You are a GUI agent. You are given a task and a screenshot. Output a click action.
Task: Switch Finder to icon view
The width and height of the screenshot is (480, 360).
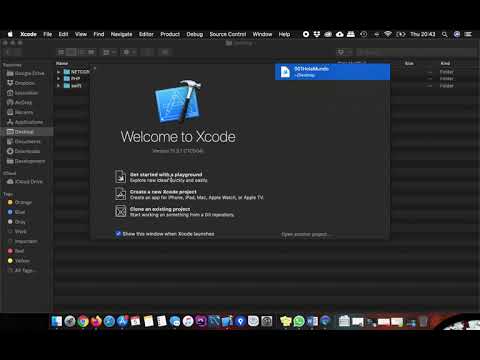pyautogui.click(x=61, y=52)
